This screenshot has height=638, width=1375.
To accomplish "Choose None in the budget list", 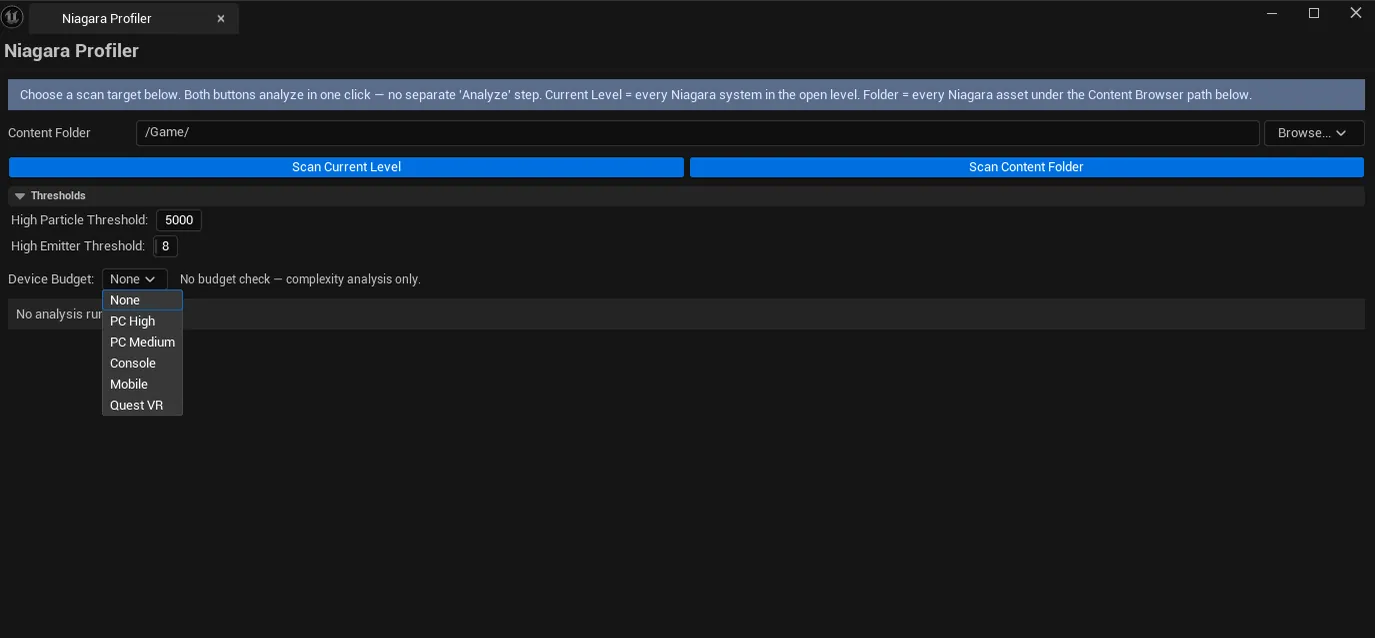I will pos(142,300).
